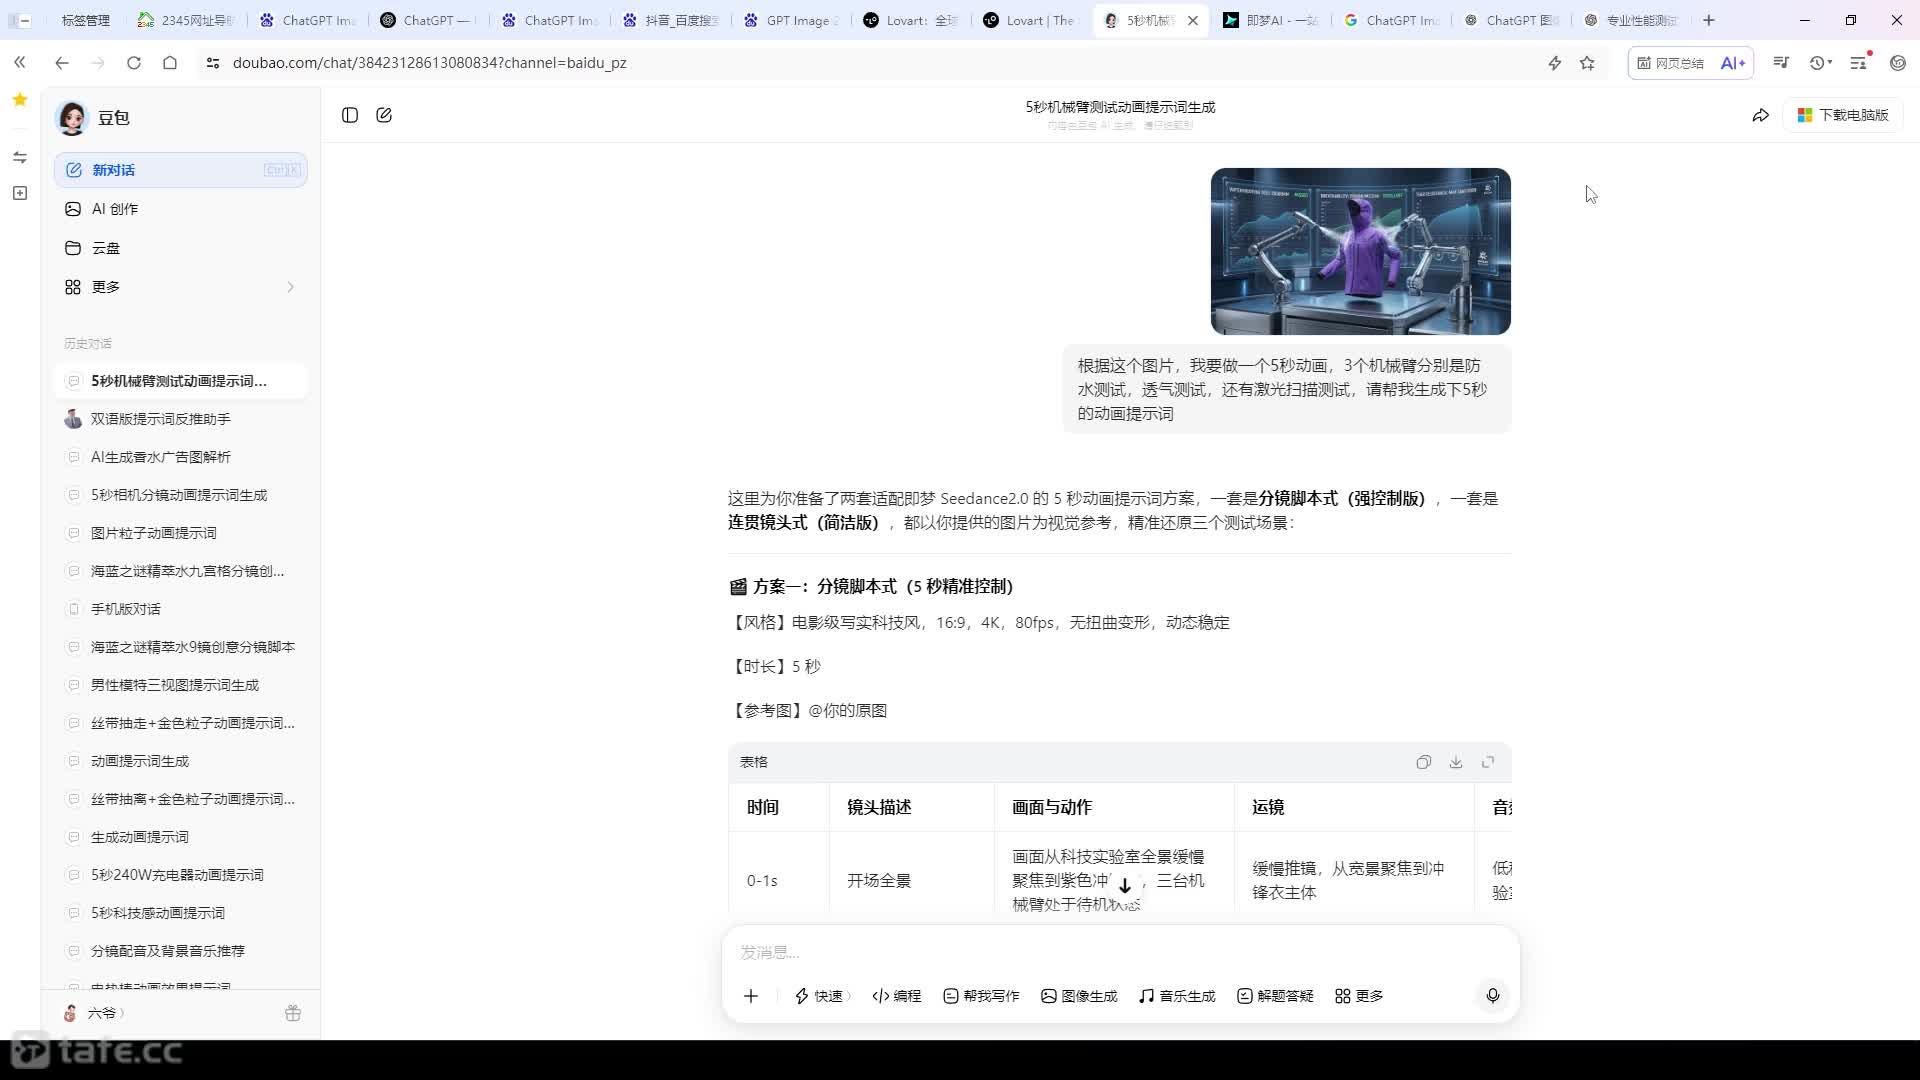Viewport: 1920px width, 1080px height.
Task: Switch to the 专业性能测试 browser tab
Action: [x=1630, y=20]
